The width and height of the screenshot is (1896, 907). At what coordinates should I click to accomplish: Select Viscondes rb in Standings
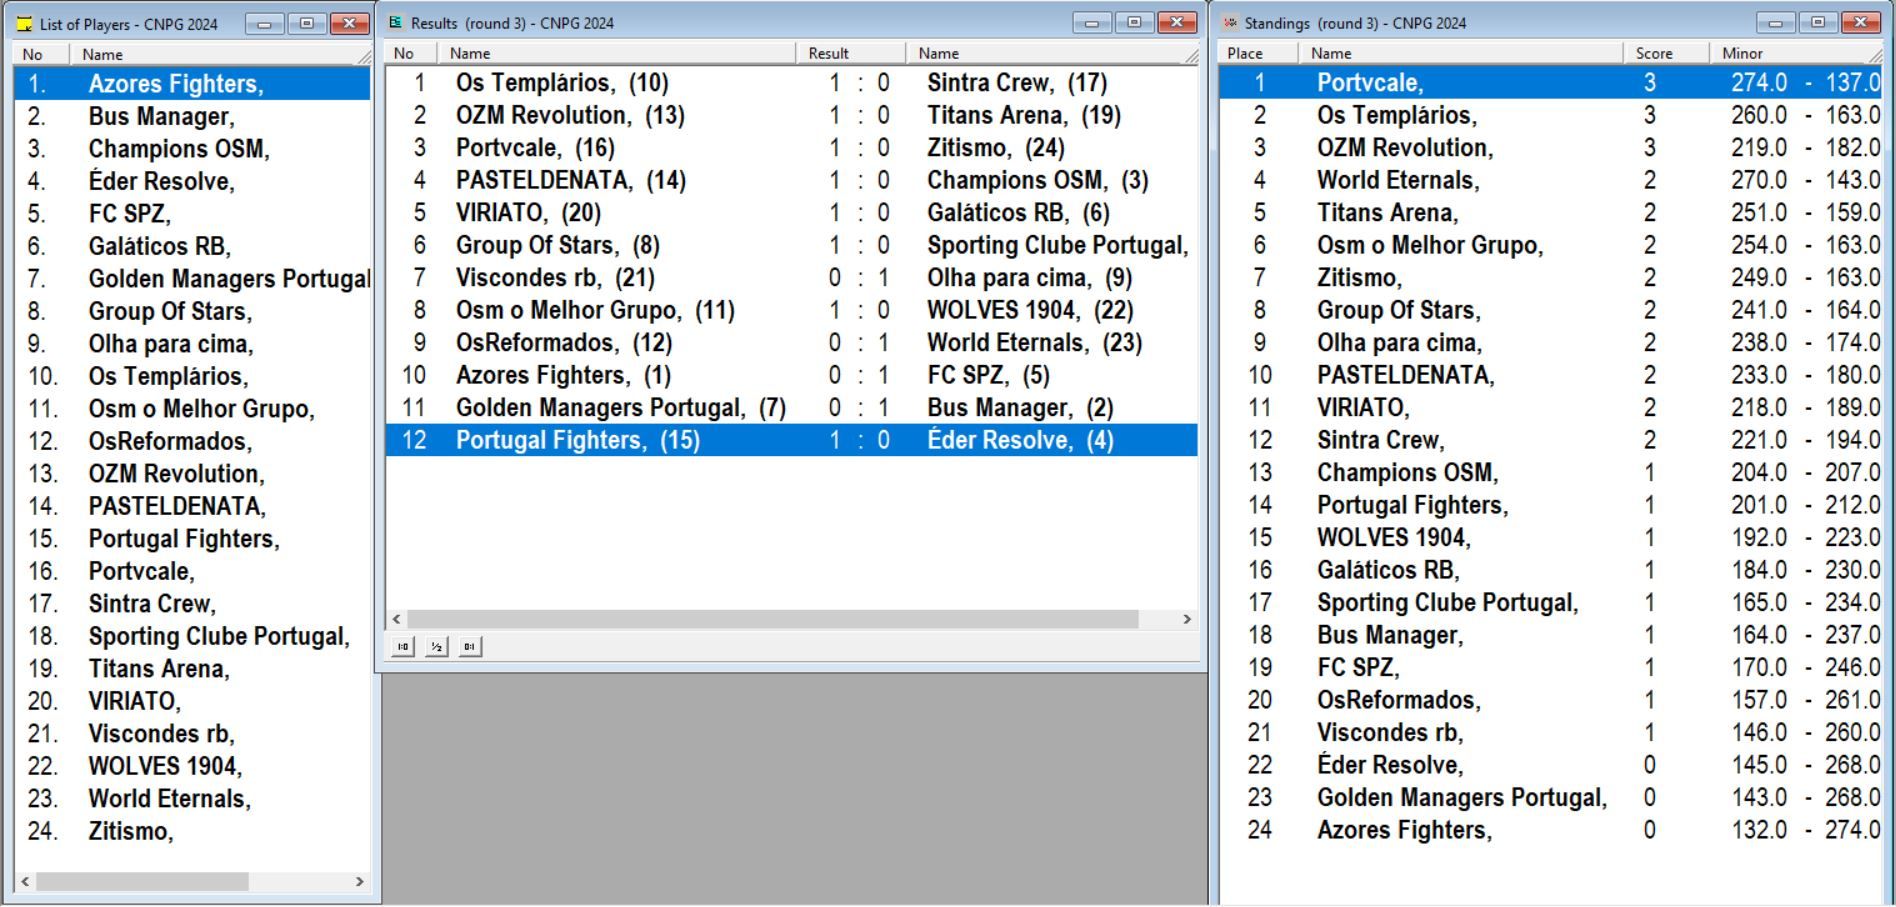point(1550,732)
